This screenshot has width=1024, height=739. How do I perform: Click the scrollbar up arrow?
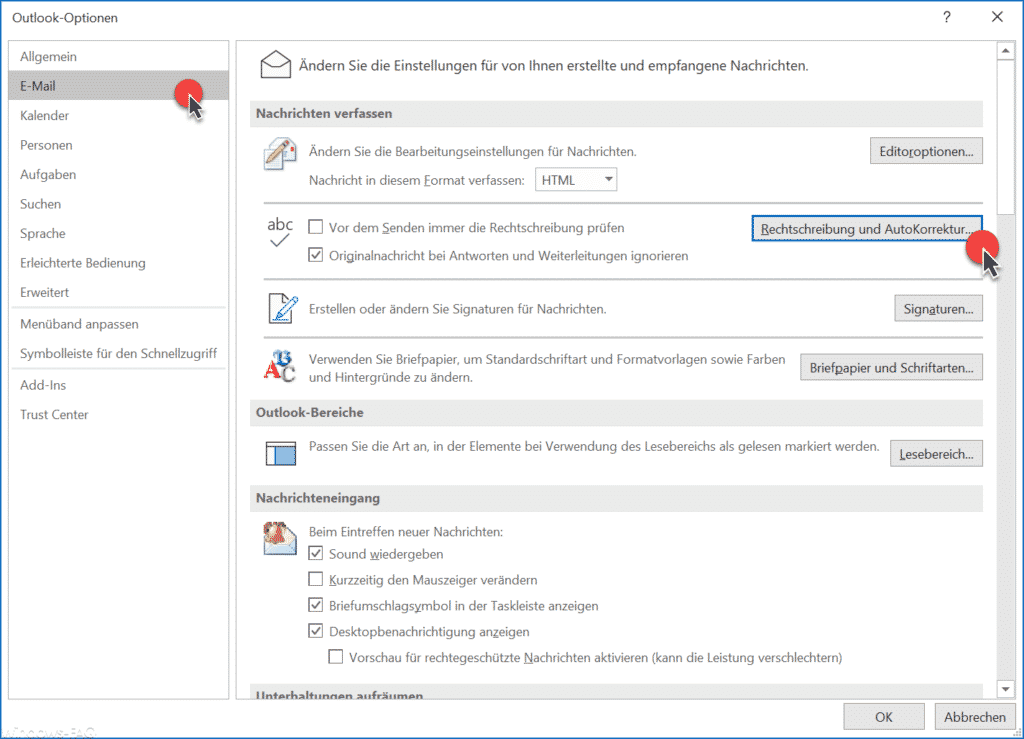click(1006, 50)
